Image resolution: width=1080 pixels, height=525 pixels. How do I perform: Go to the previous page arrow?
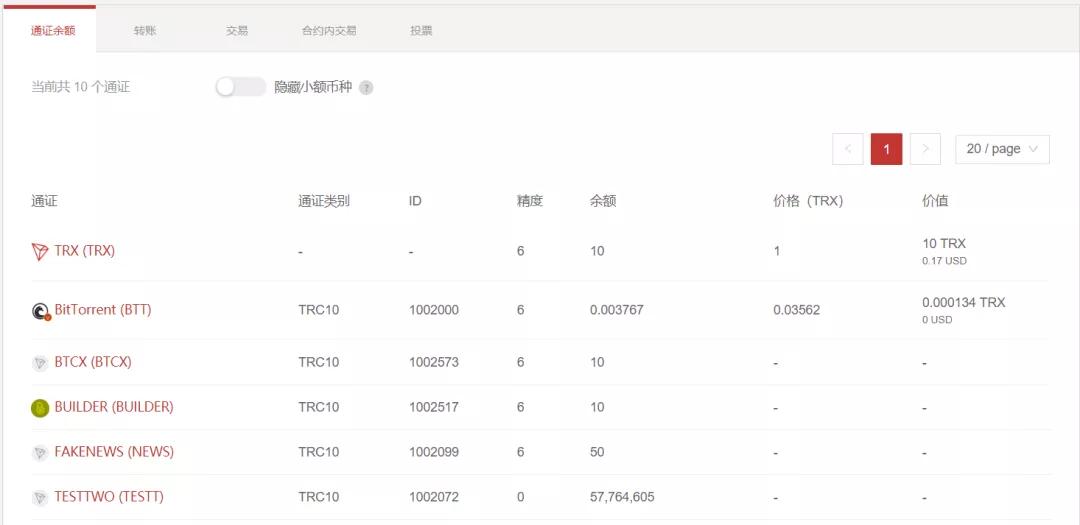click(848, 149)
